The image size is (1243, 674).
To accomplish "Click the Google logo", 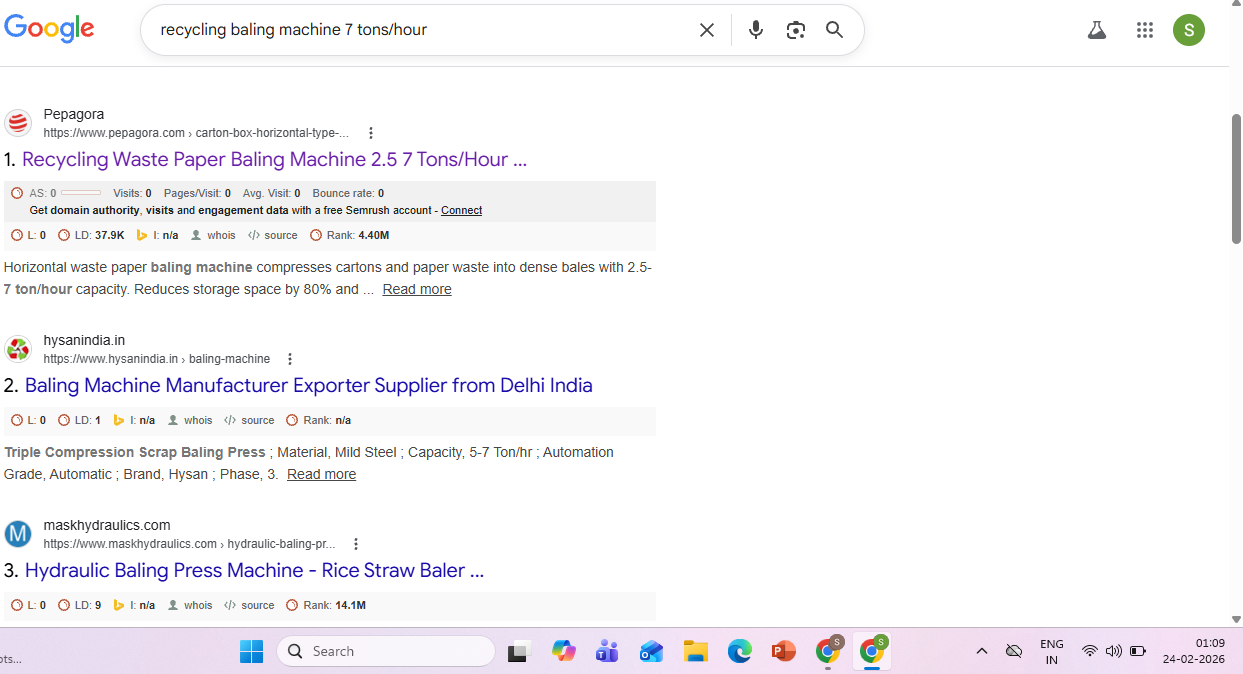I will click(x=49, y=29).
